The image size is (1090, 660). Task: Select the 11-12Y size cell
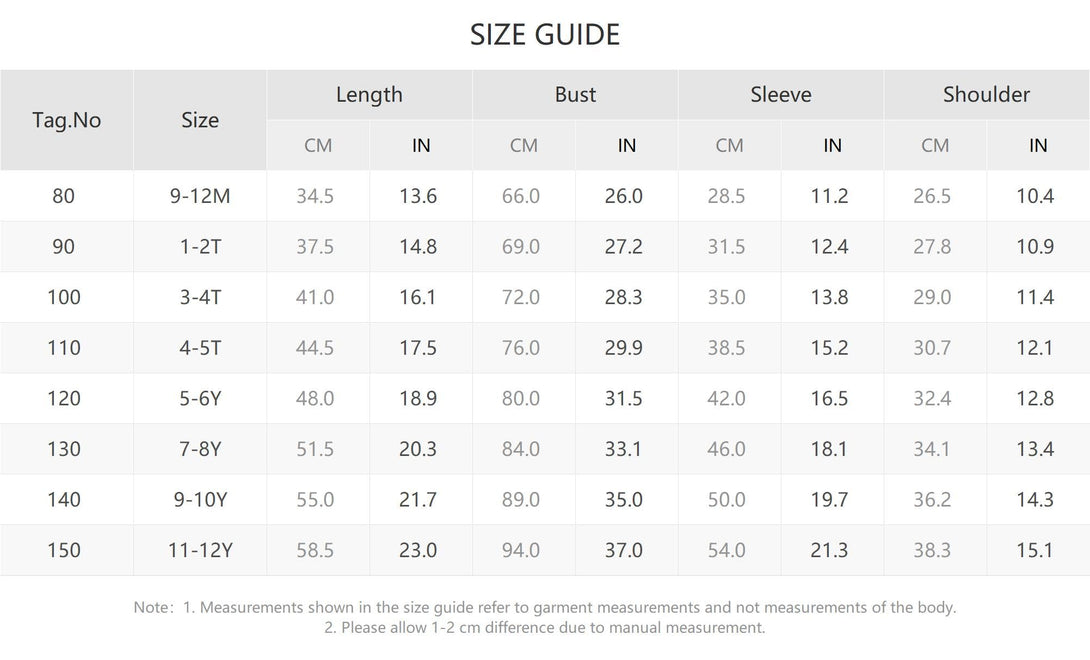(x=200, y=551)
